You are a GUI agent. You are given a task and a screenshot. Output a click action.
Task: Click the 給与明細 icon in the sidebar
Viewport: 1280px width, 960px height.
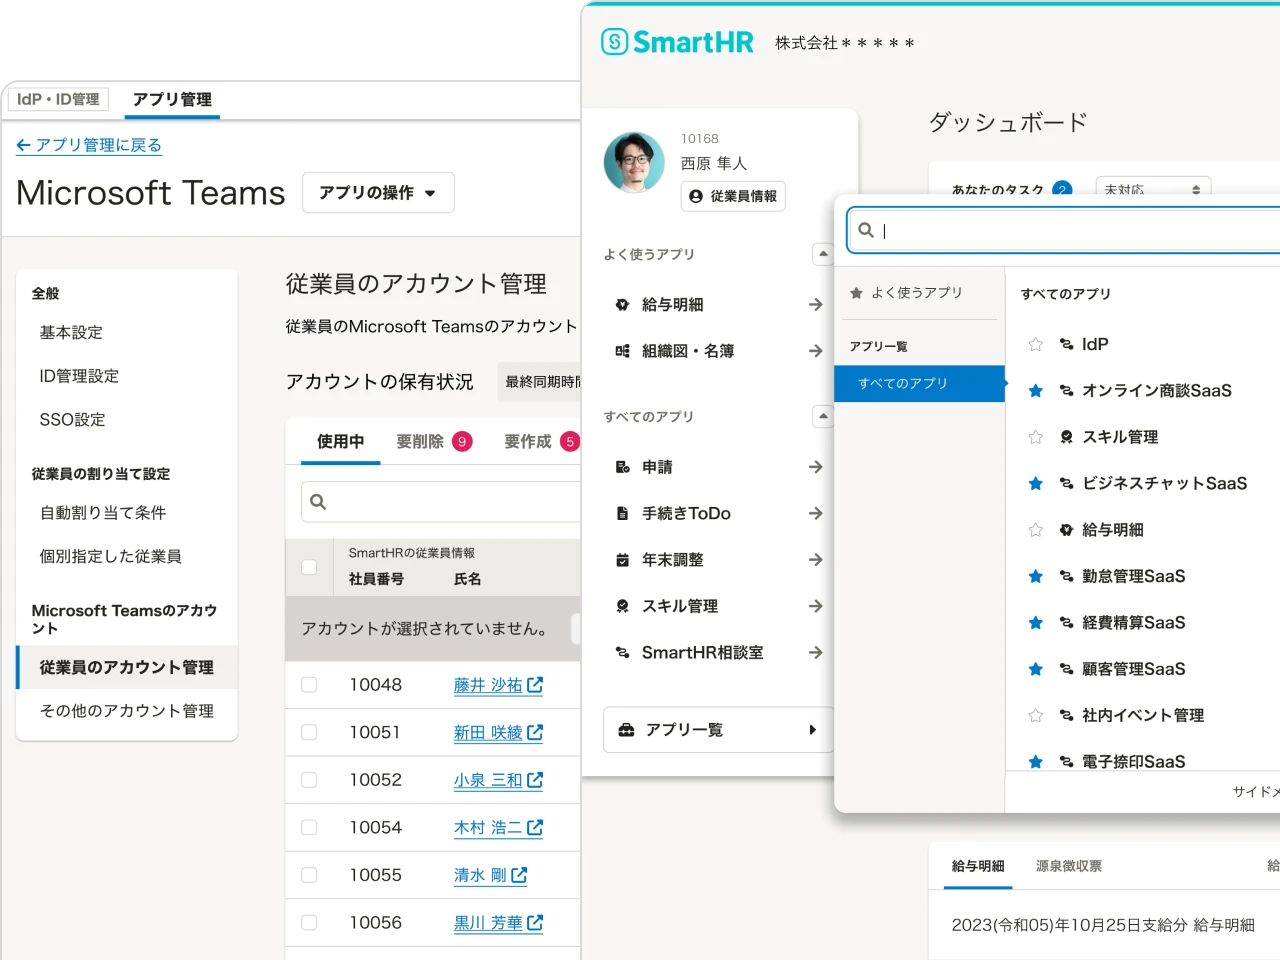pyautogui.click(x=622, y=305)
